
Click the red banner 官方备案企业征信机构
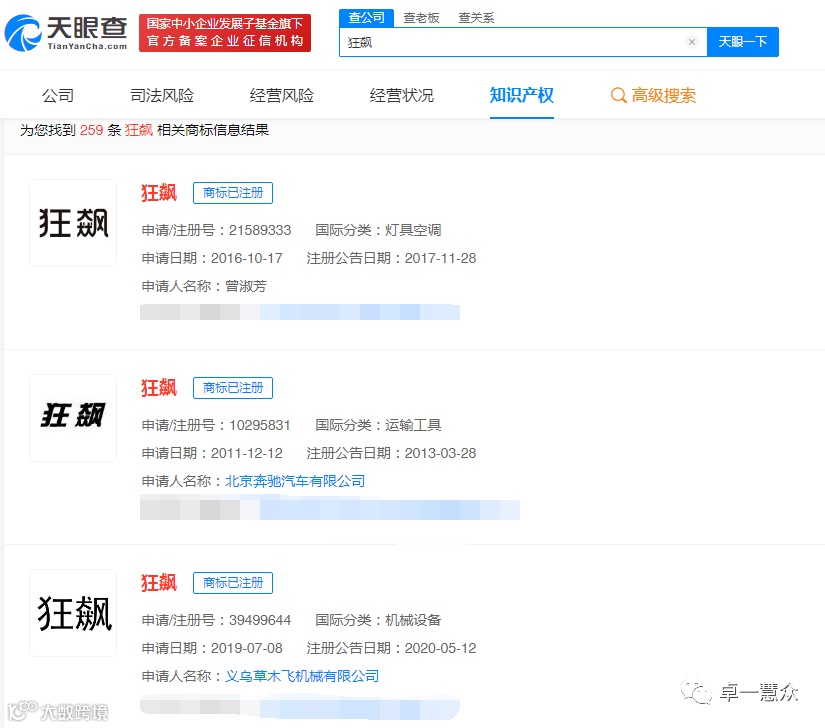225,33
